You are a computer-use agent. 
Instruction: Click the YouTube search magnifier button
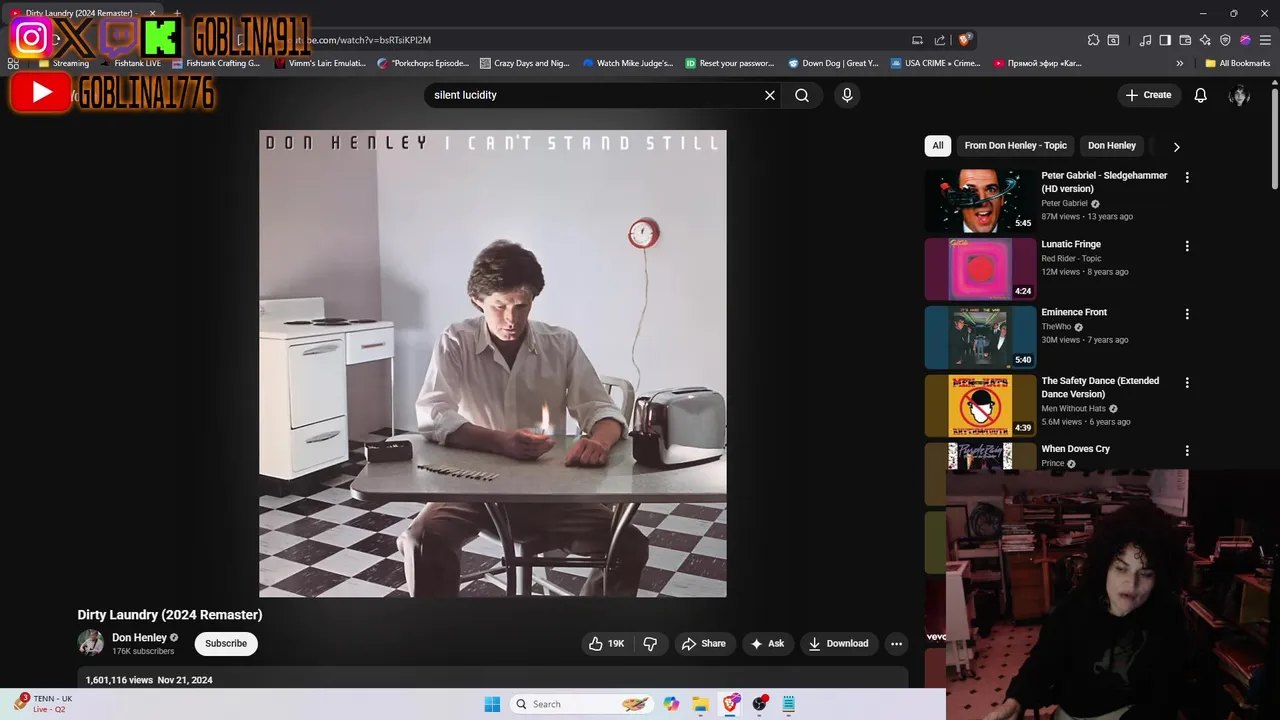pos(802,95)
